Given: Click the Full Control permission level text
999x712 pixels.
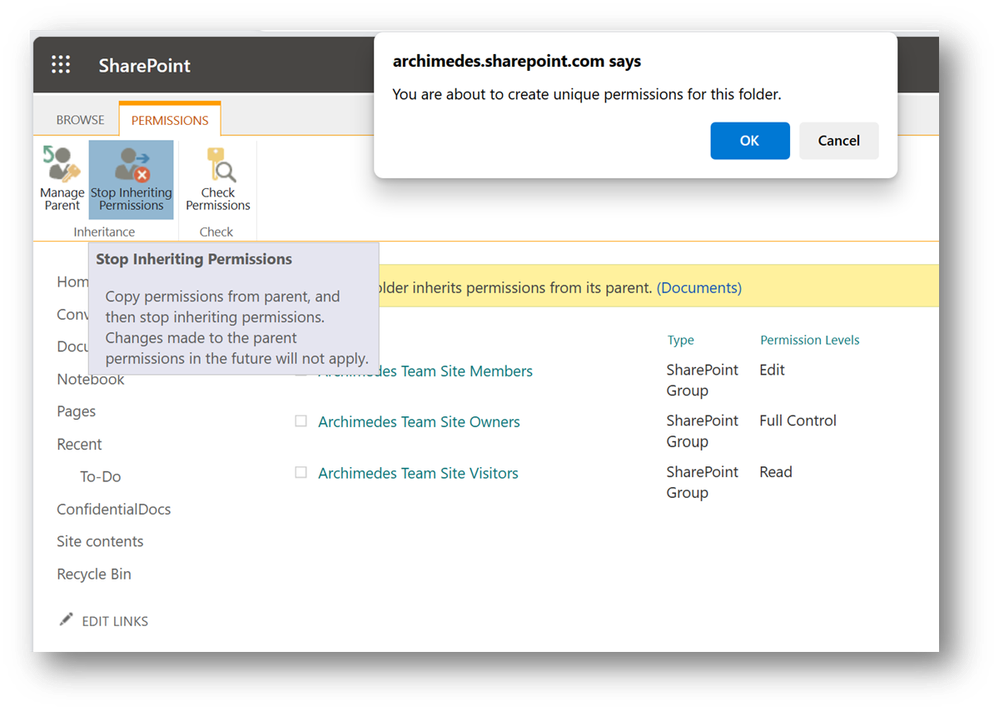Looking at the screenshot, I should [798, 421].
